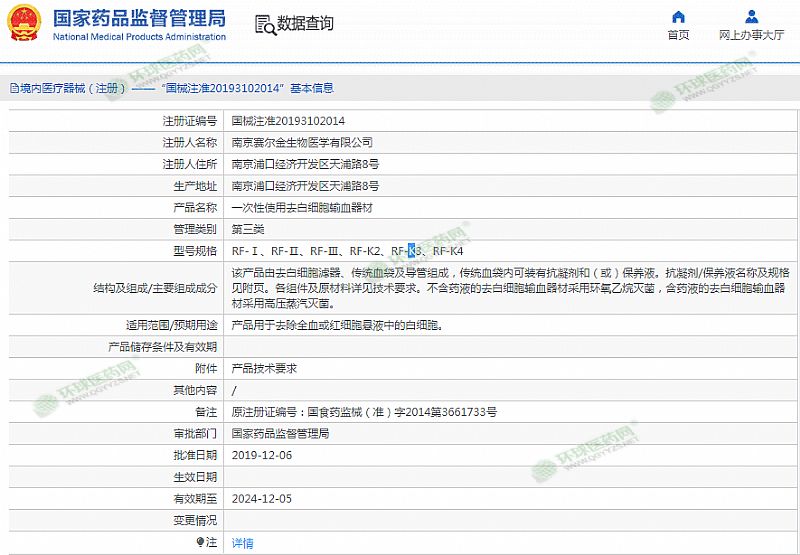Screen dimensions: 800x555
Task: Click the breadcrumb page icon before 境内医疗器械
Action: [13, 88]
